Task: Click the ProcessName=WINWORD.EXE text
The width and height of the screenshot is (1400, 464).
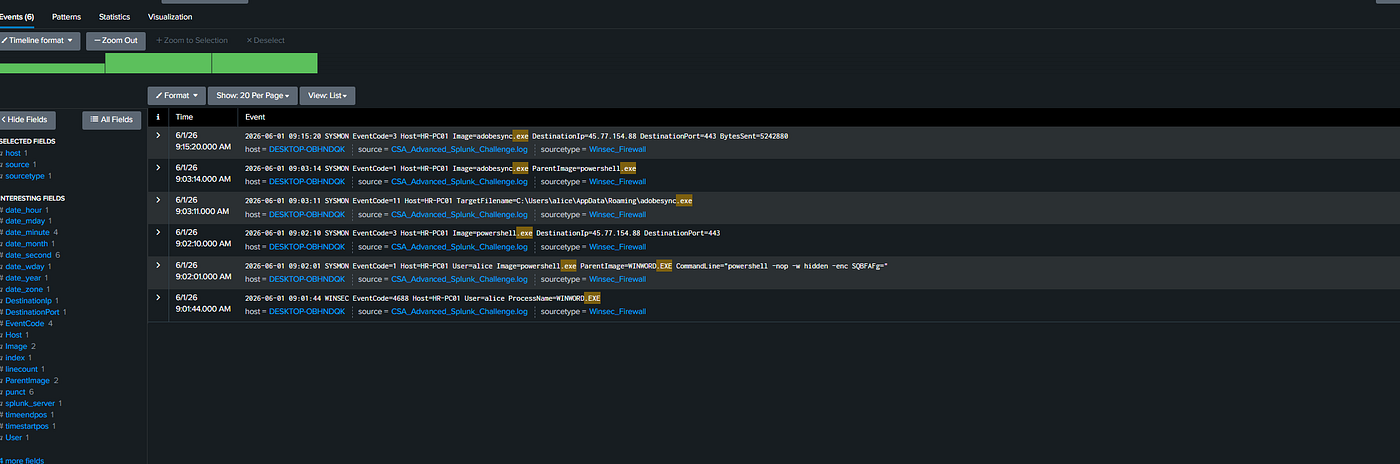Action: click(554, 298)
